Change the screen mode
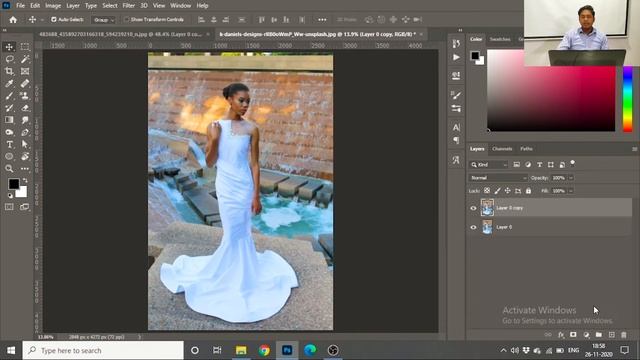 pyautogui.click(x=25, y=207)
